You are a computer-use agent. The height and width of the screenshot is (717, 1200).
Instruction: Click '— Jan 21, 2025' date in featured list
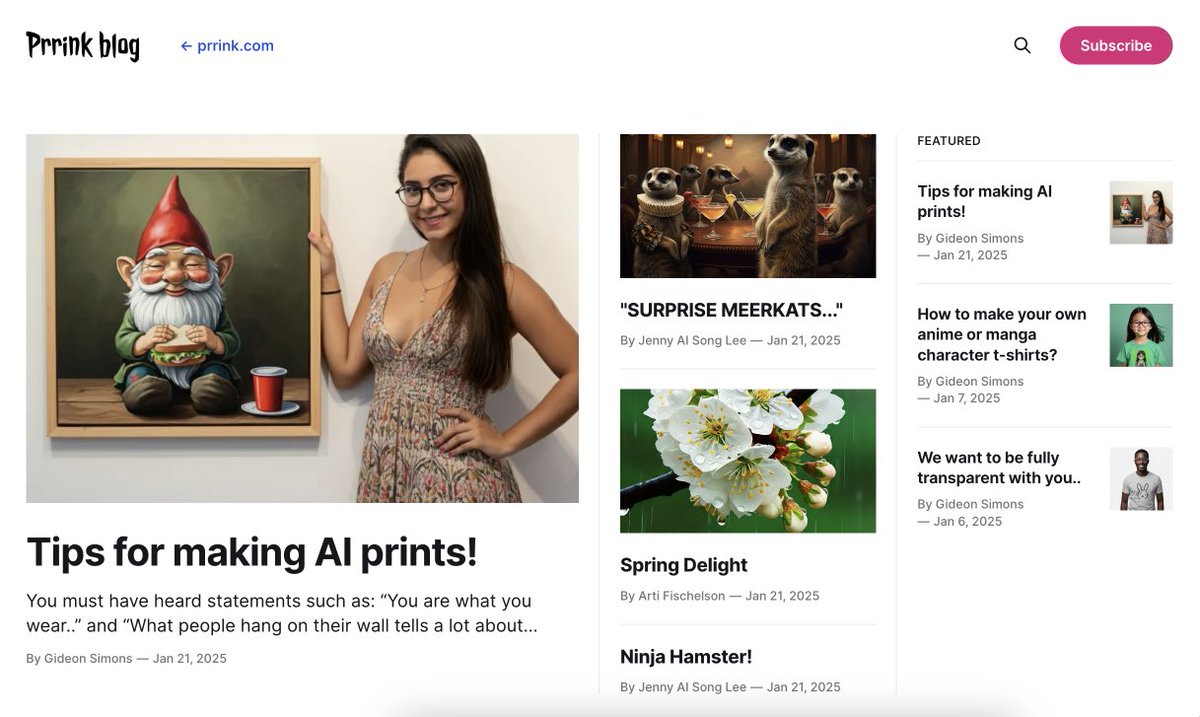click(962, 255)
